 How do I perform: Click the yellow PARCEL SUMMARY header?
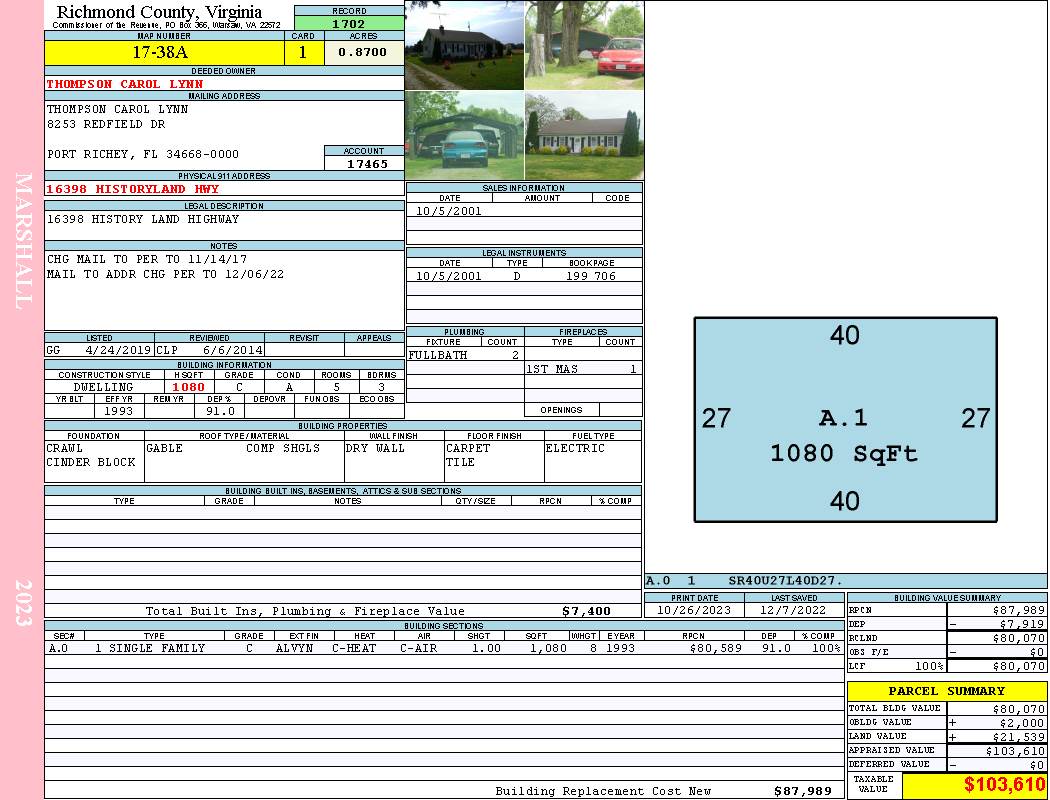click(946, 691)
